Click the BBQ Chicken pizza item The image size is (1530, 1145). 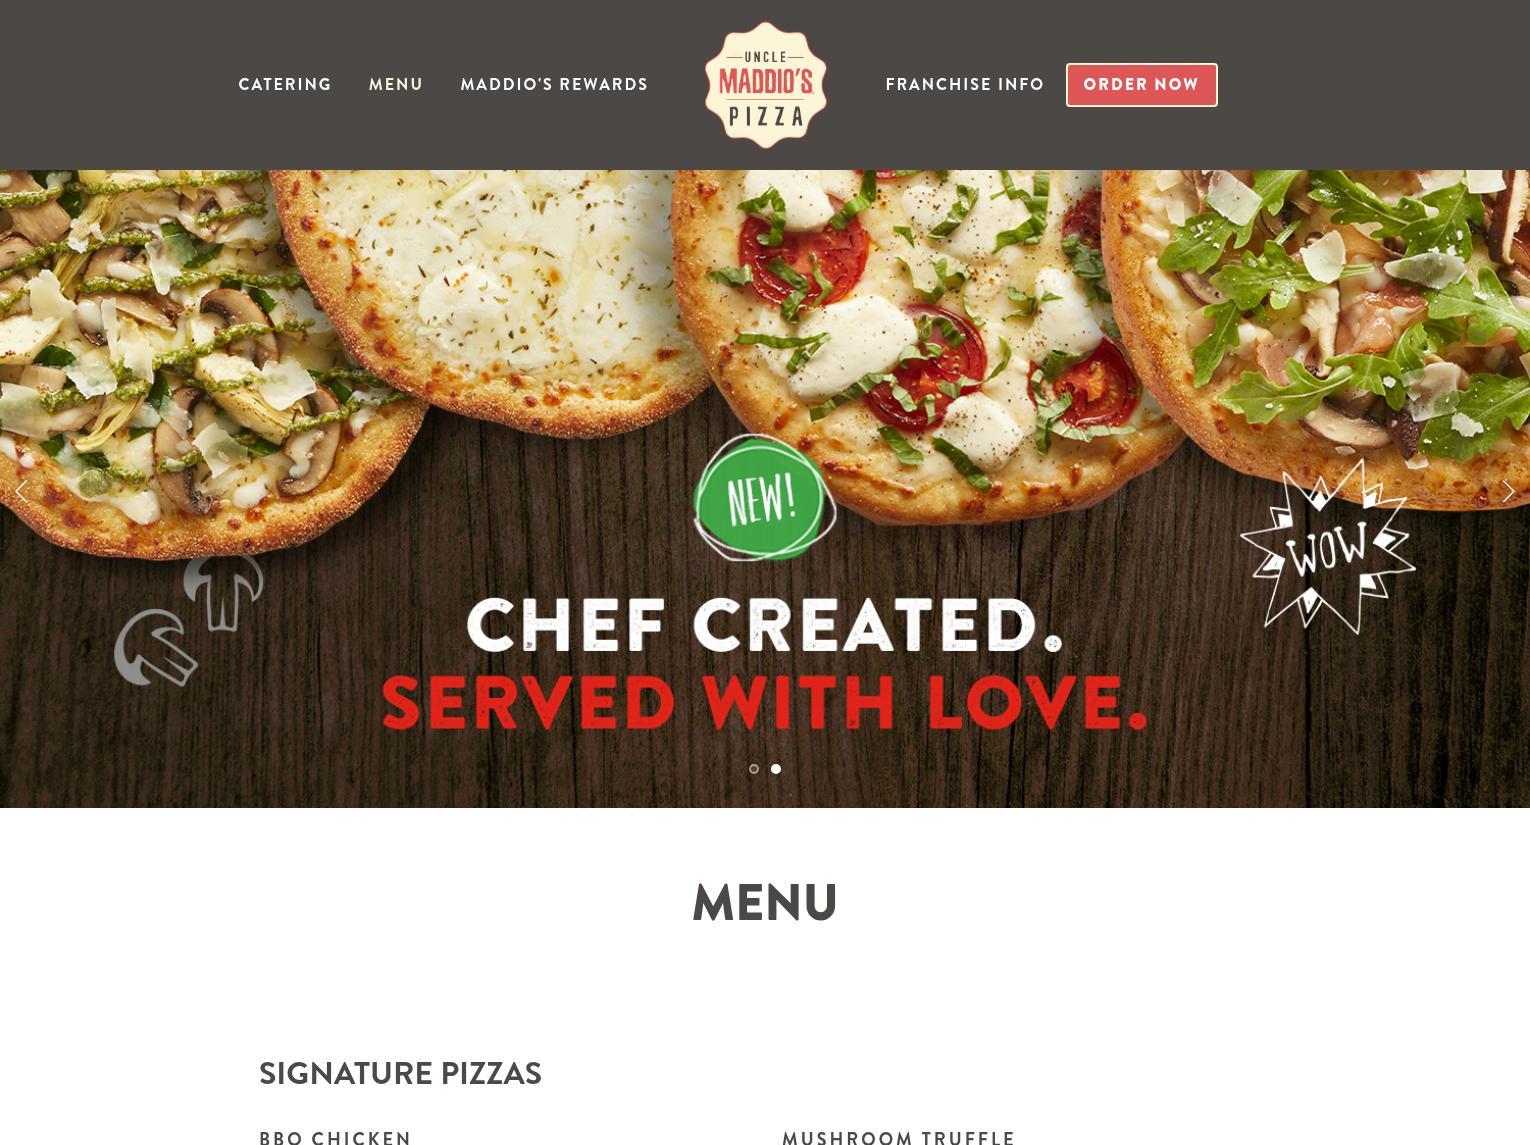tap(335, 1137)
